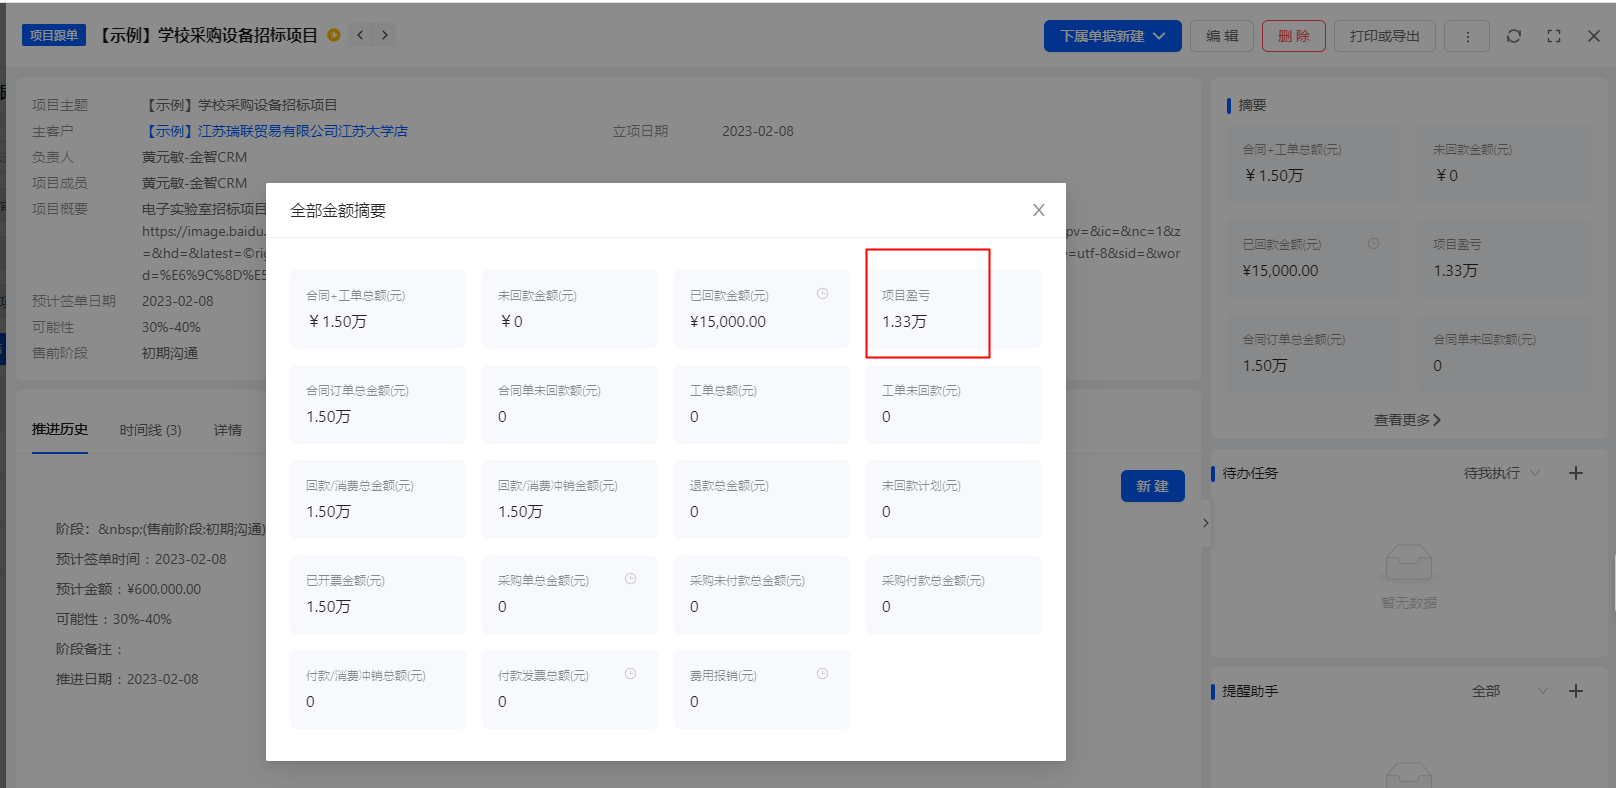Viewport: 1616px width, 788px height.
Task: Select 退款总金额 card
Action: point(762,499)
